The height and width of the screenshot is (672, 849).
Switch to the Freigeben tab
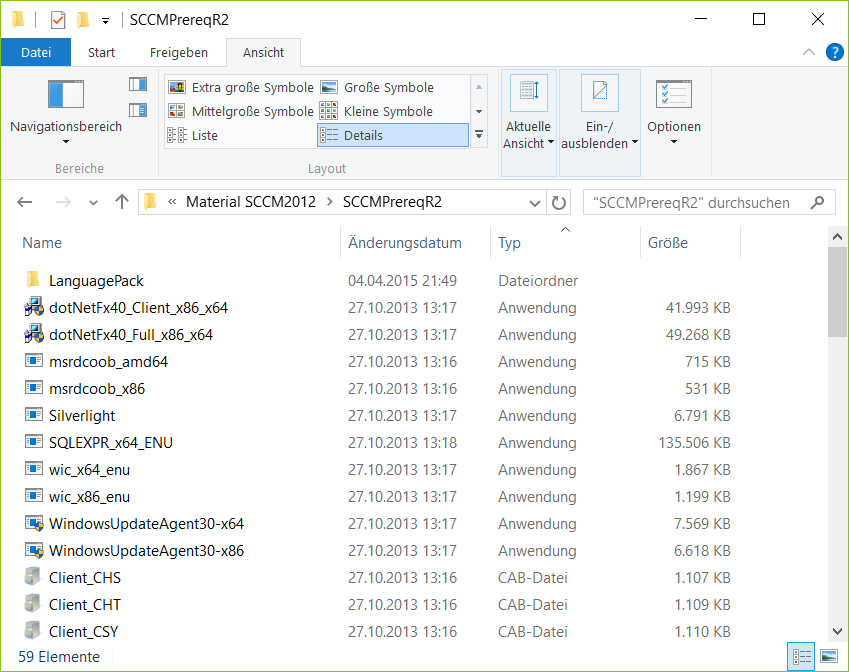point(179,53)
